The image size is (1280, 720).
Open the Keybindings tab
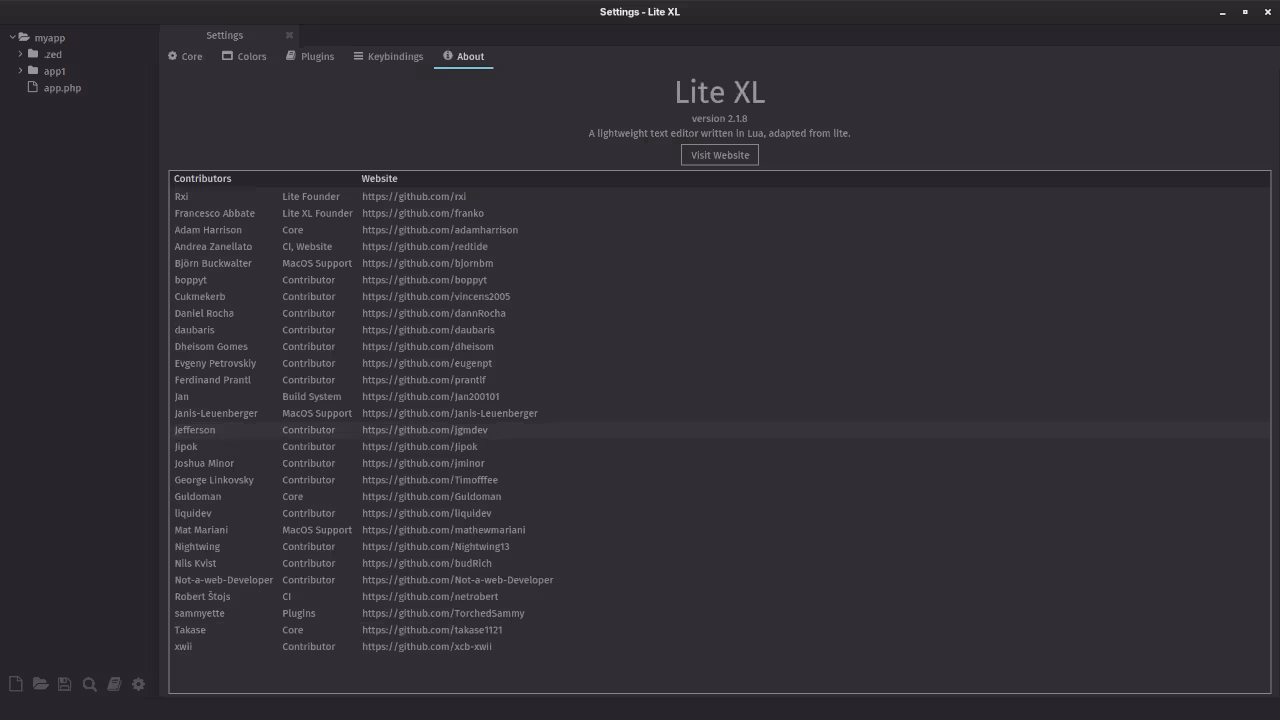coord(388,56)
